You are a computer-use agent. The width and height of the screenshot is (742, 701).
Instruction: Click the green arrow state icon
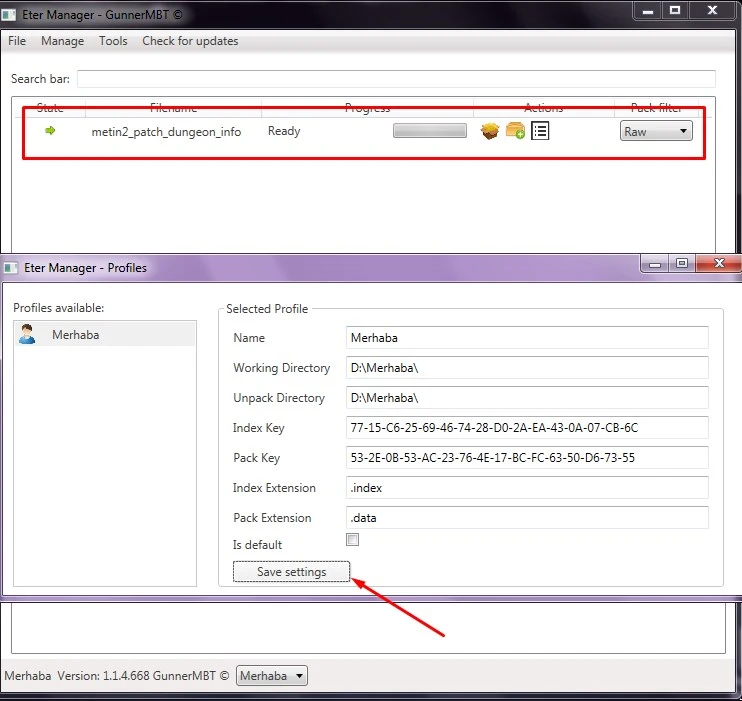[50, 130]
